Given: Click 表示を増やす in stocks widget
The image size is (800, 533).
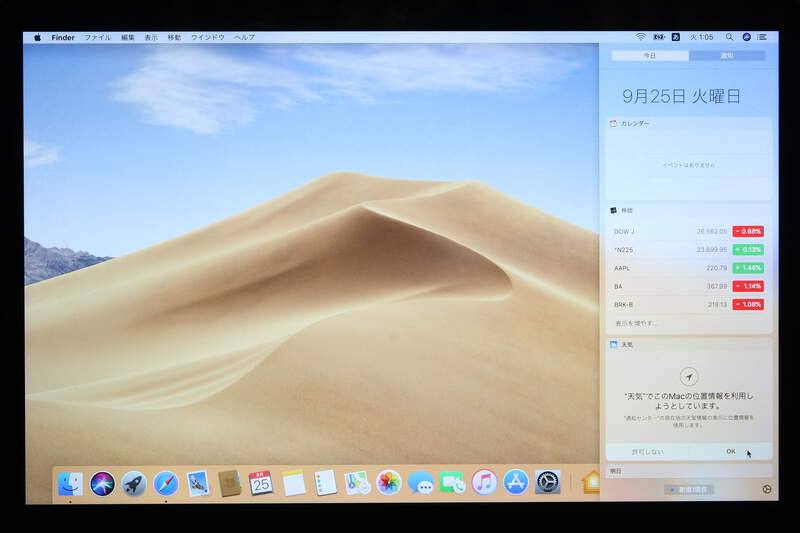Looking at the screenshot, I should [x=636, y=323].
